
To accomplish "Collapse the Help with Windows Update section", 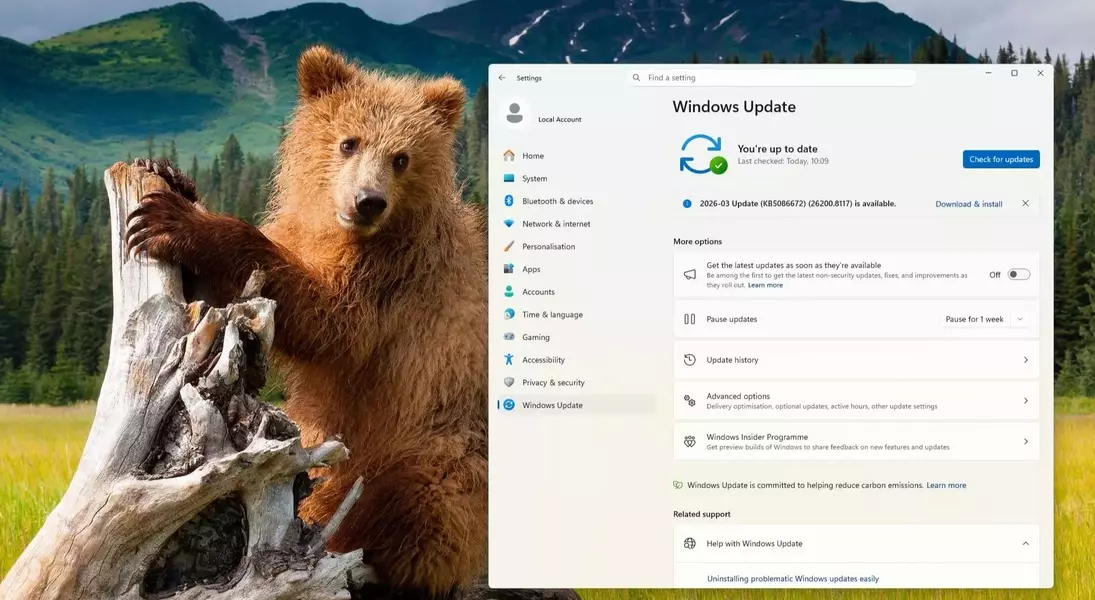I will pos(1025,544).
